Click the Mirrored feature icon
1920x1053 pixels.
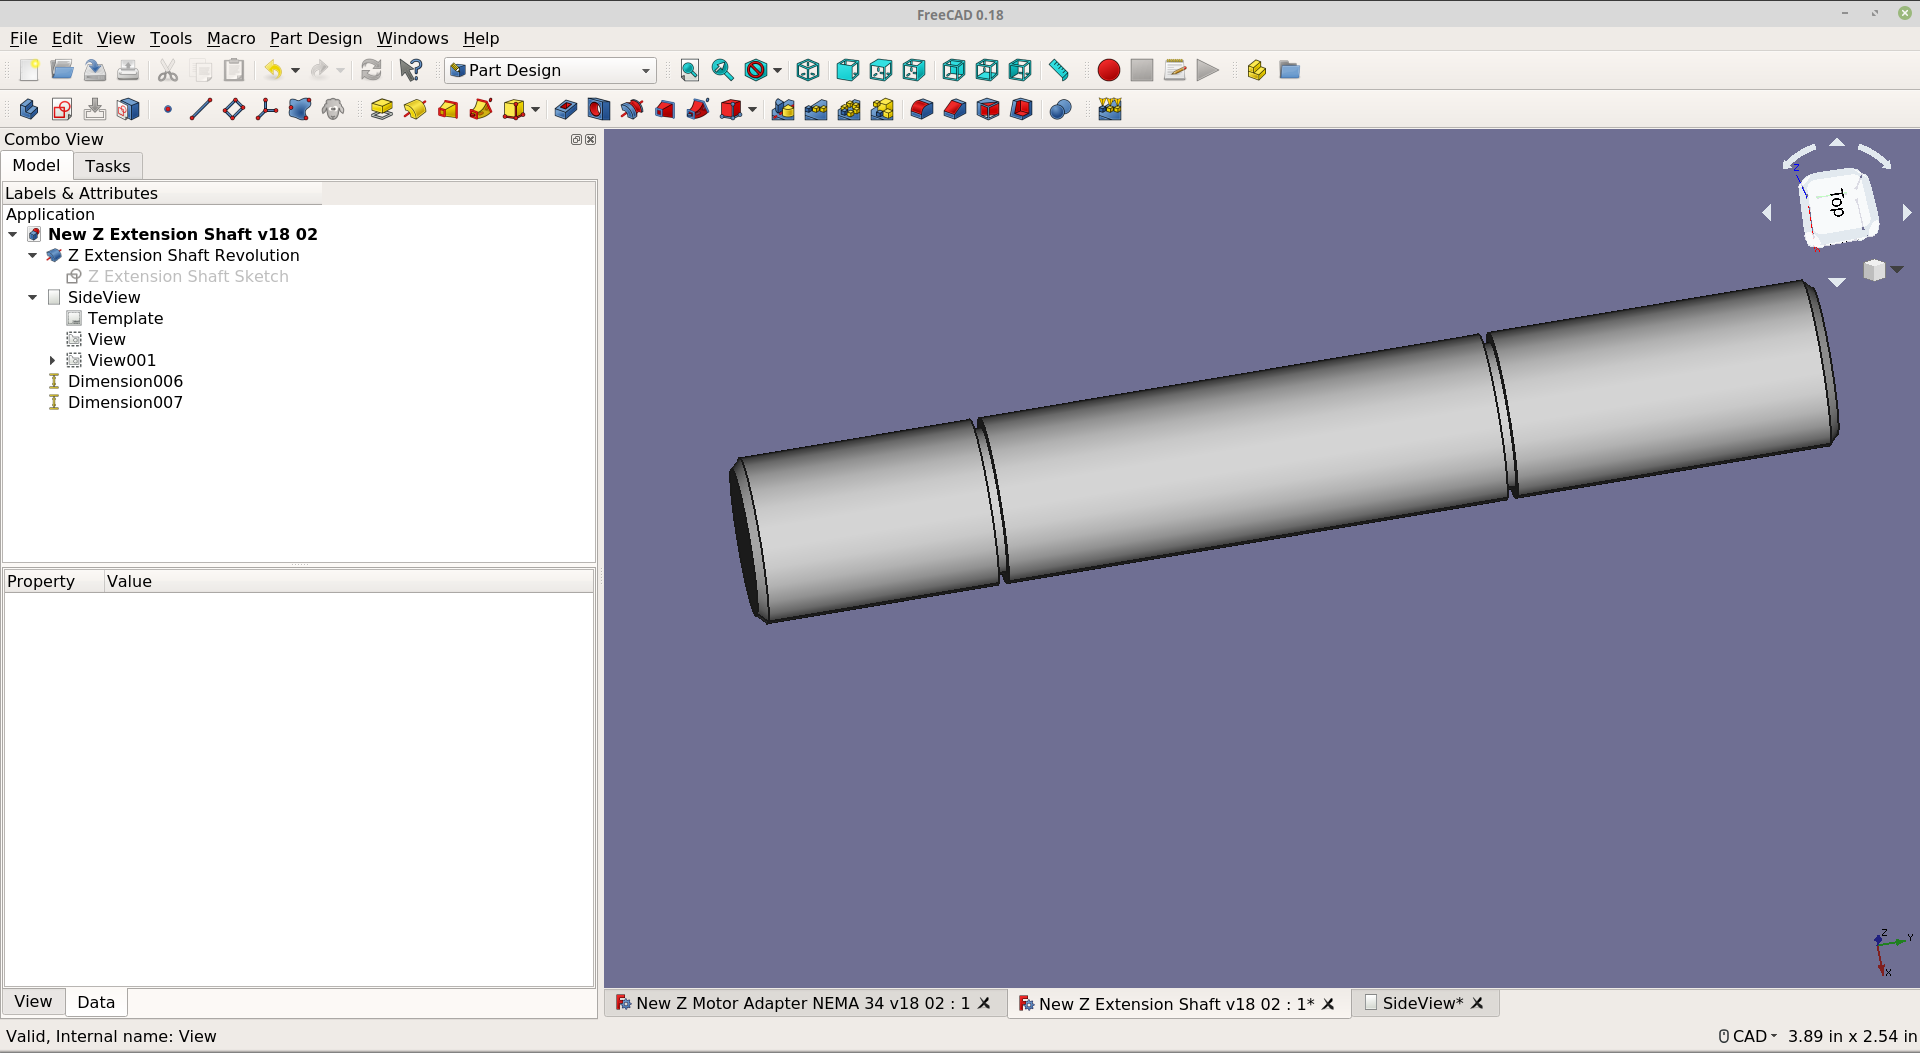coord(784,109)
